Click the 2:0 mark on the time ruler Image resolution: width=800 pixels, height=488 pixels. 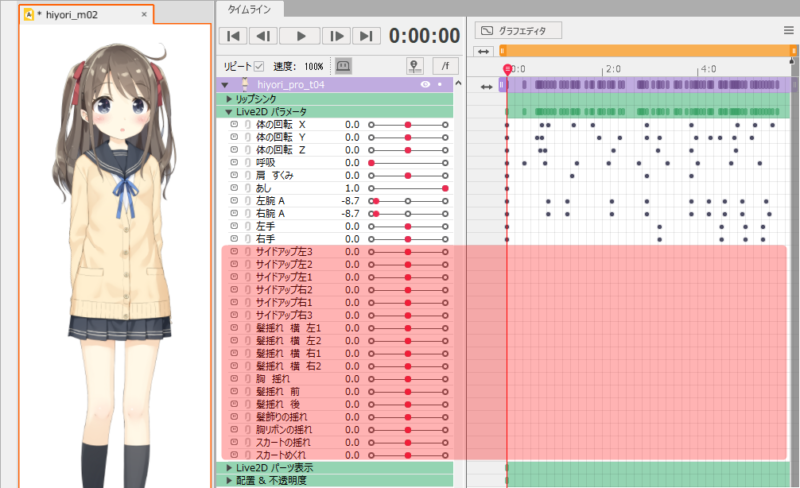(613, 69)
